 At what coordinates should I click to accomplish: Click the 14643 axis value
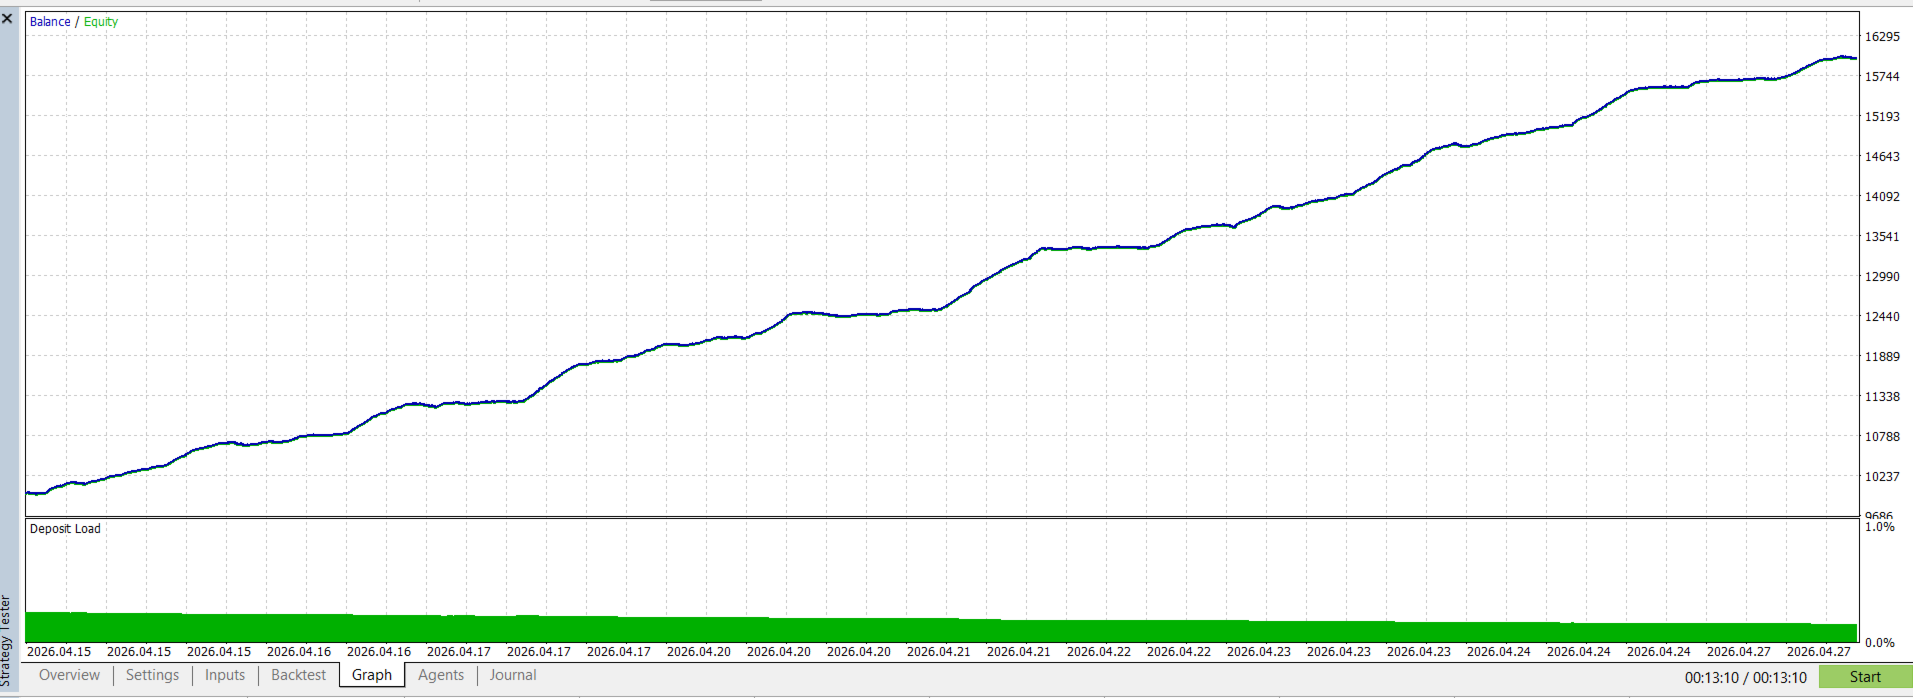(x=1882, y=156)
